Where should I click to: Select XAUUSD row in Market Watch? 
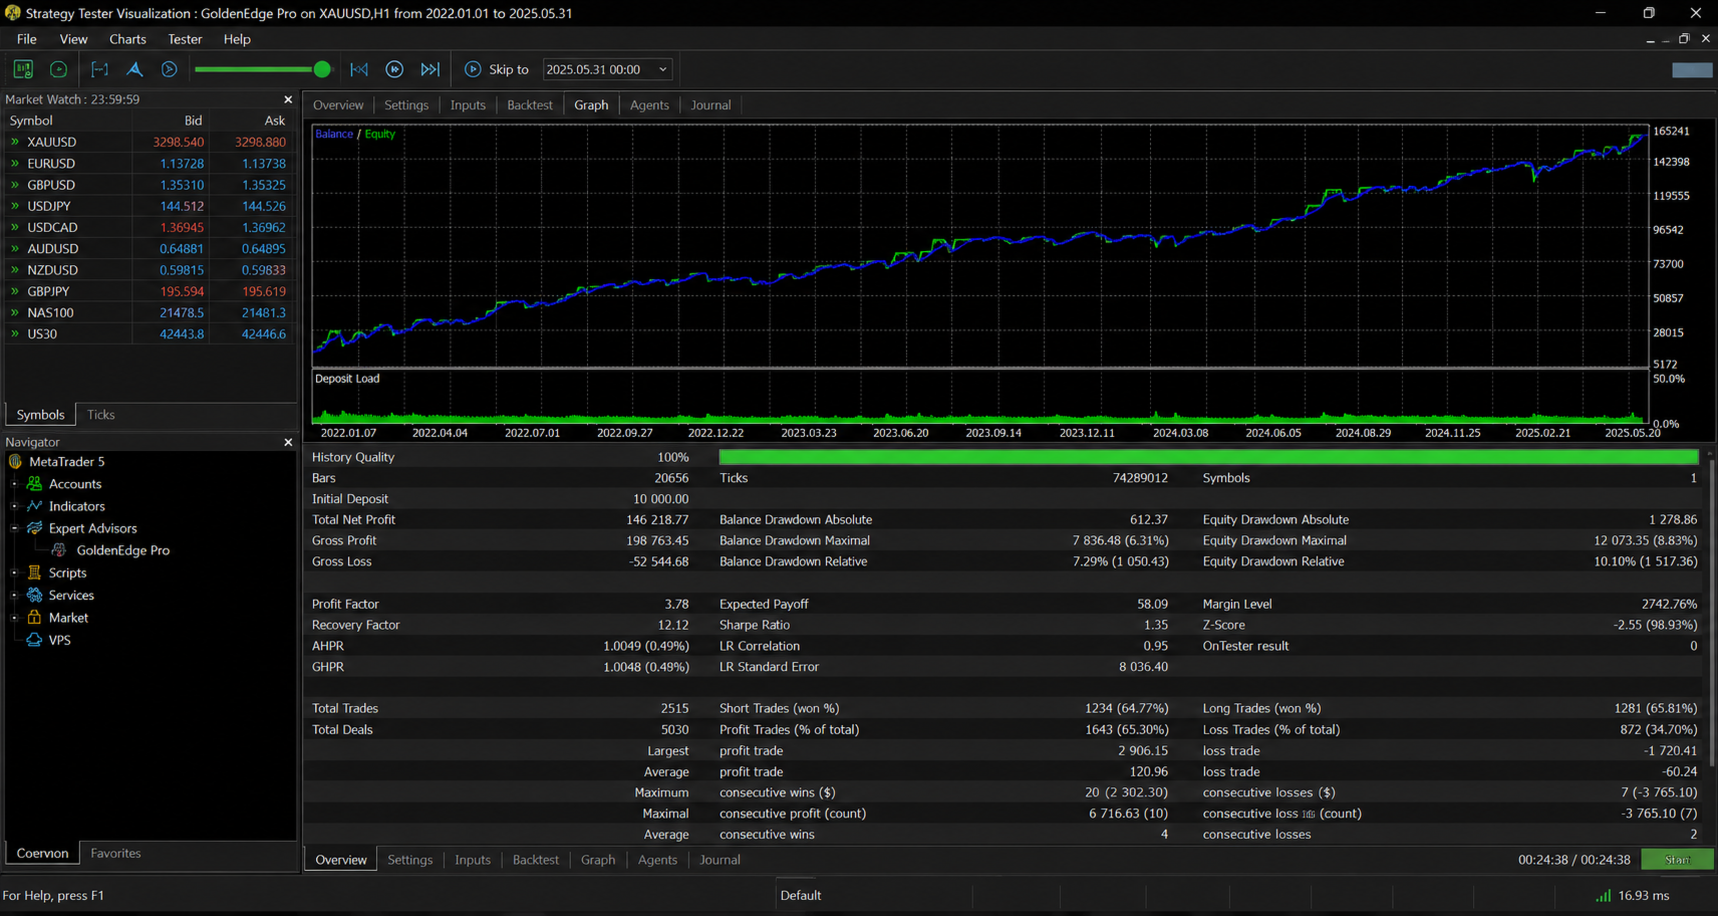point(150,142)
